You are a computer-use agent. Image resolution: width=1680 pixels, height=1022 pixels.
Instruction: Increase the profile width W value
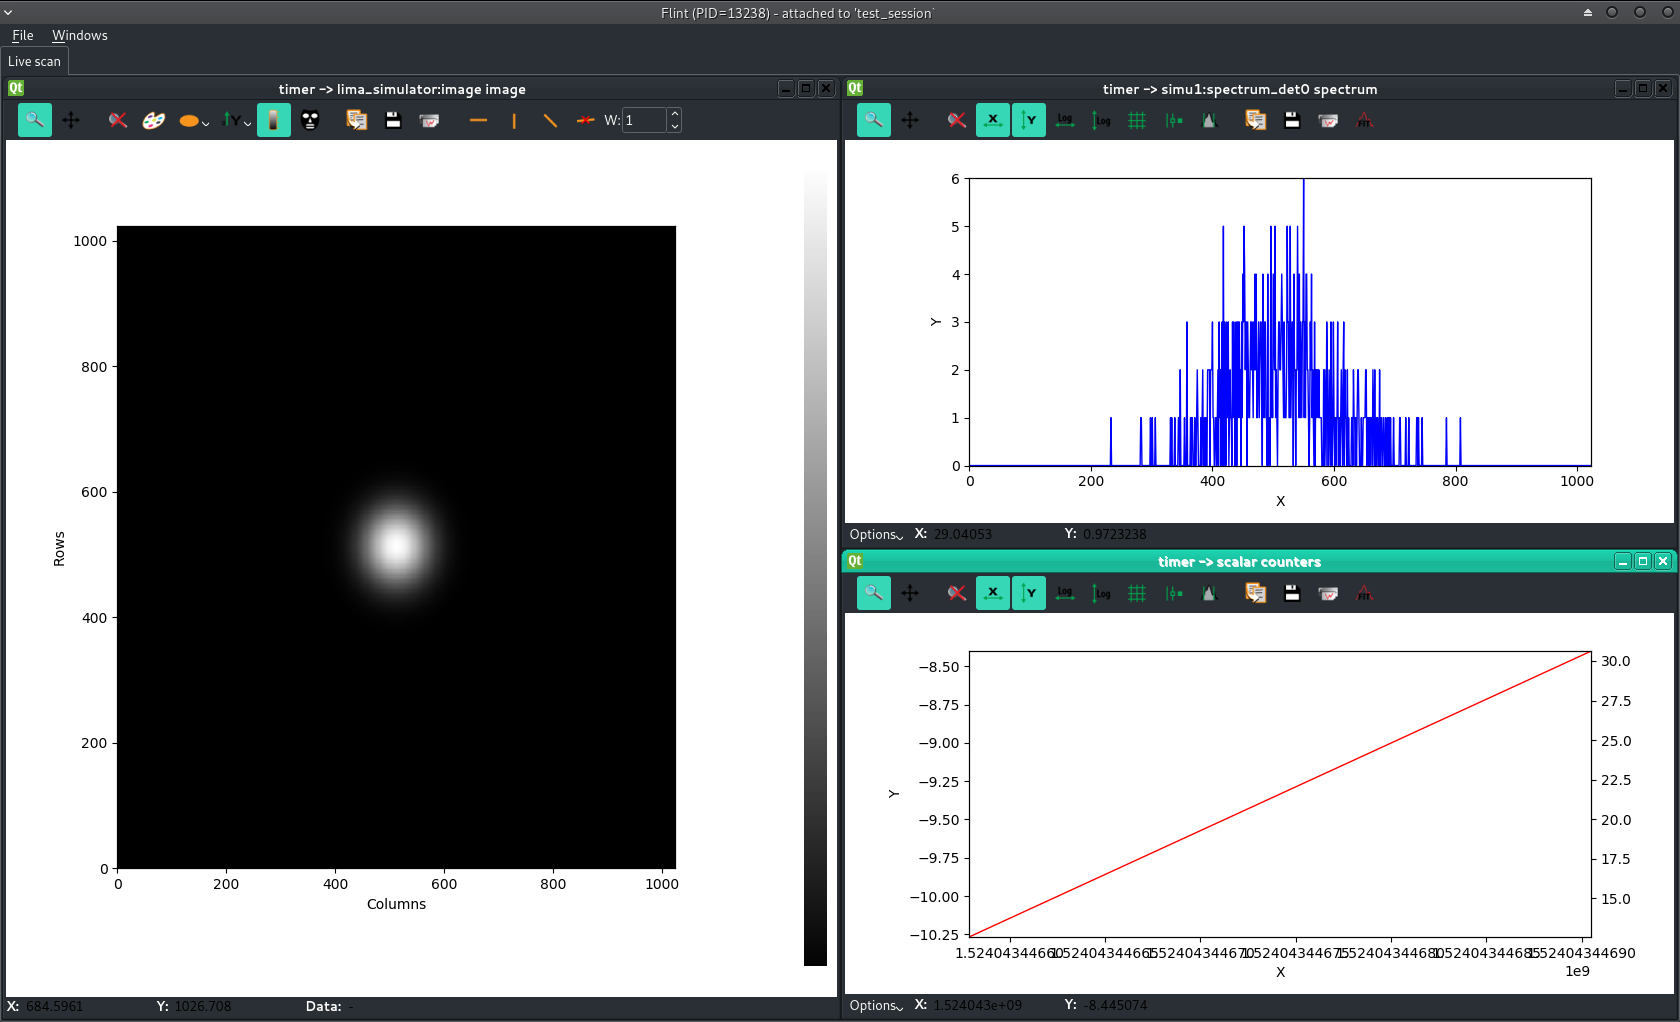pyautogui.click(x=675, y=114)
